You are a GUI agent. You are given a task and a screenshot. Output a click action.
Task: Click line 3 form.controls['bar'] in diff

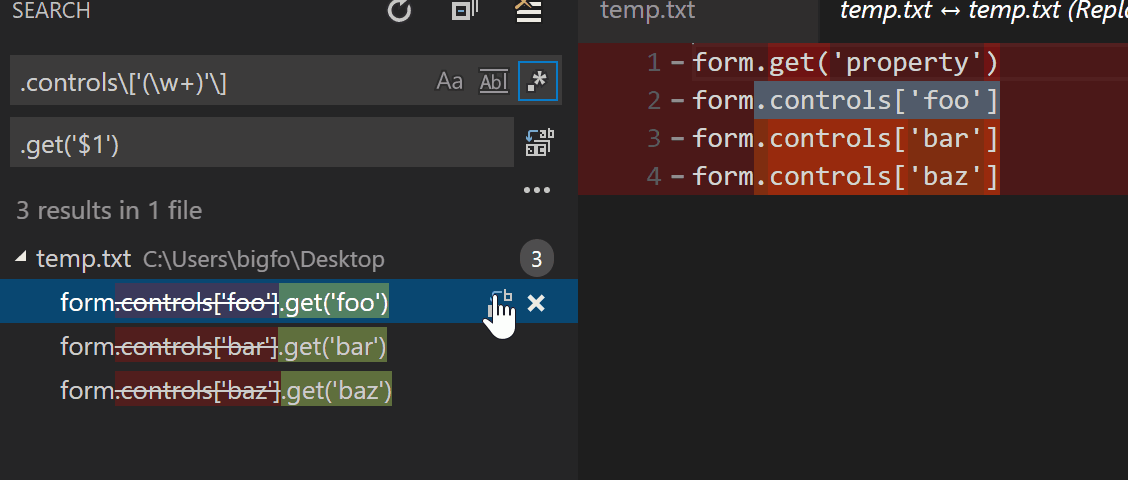coord(845,138)
